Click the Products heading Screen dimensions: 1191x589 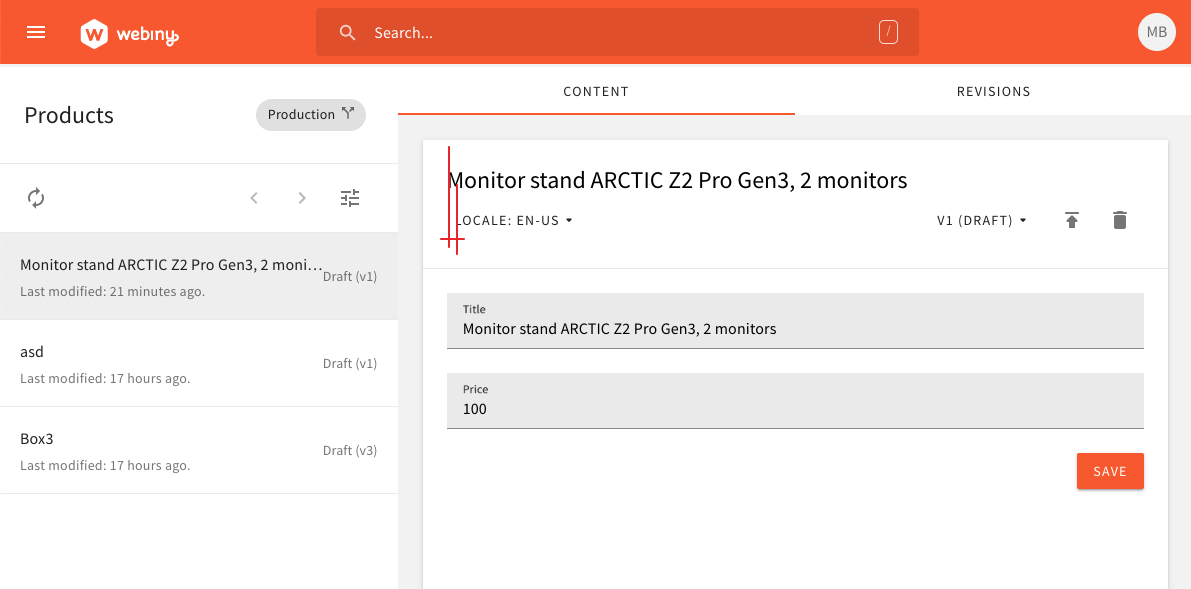pos(69,116)
